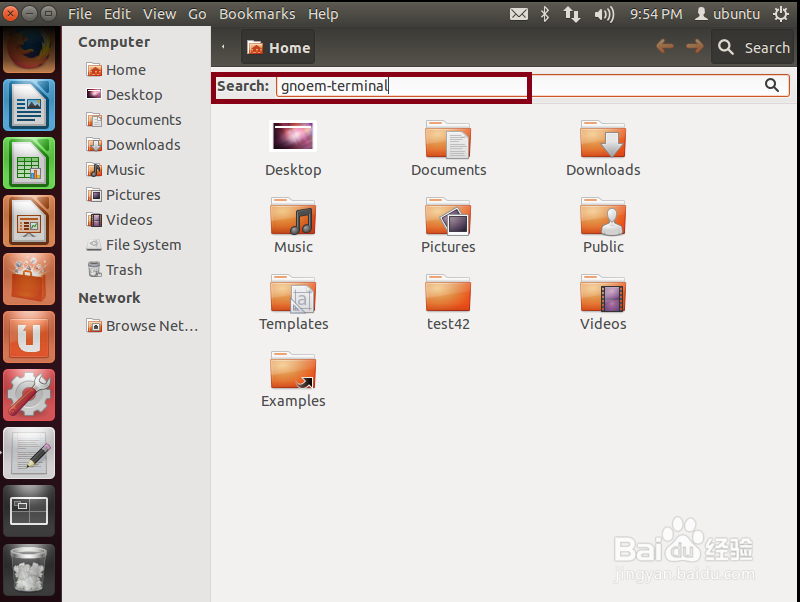Open the Bluetooth indicator menu

click(545, 14)
